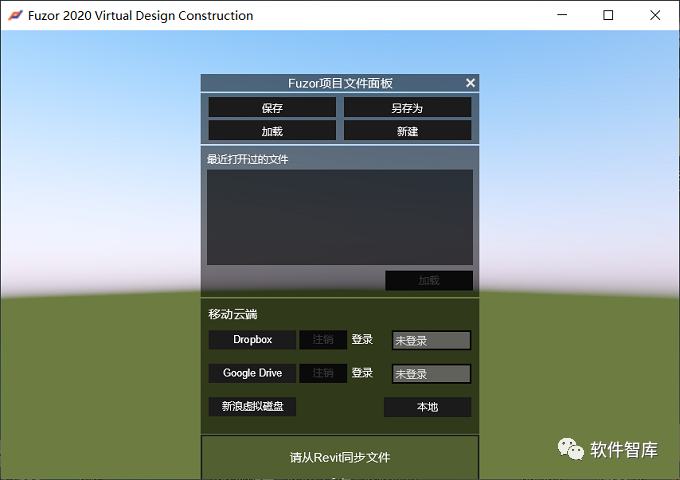This screenshot has height=480, width=680.
Task: Click the 本地 local button
Action: pyautogui.click(x=427, y=407)
